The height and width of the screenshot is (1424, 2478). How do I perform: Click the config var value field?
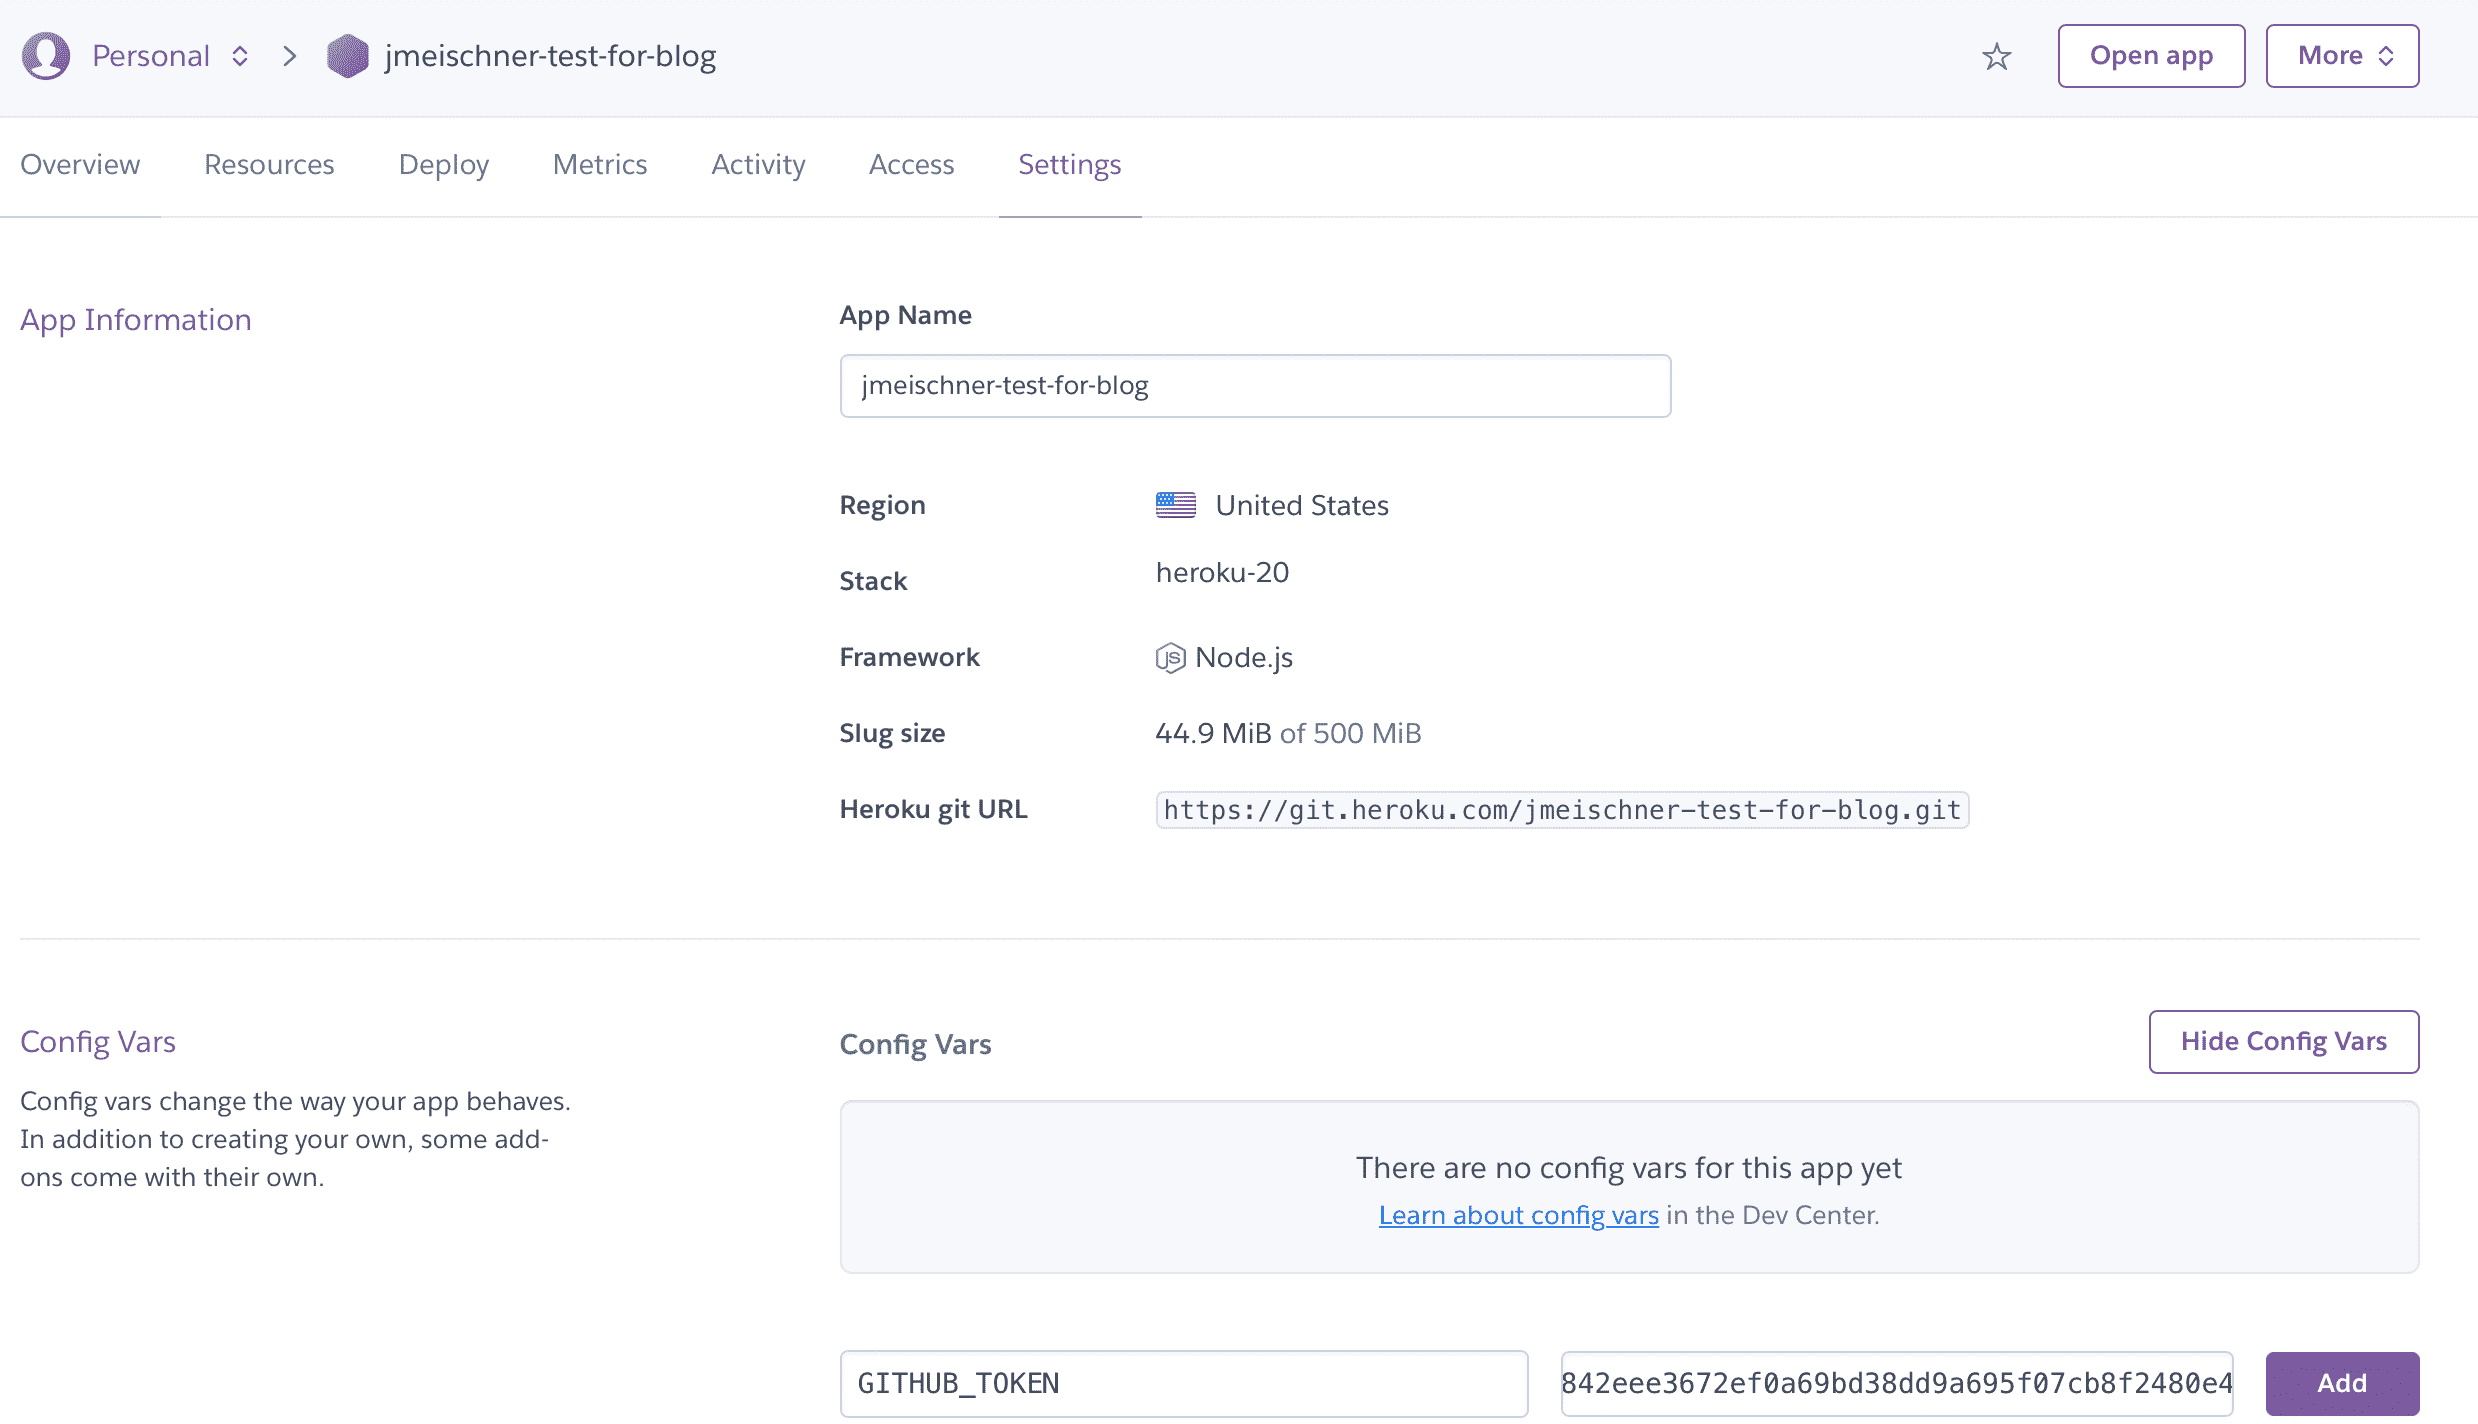pos(1897,1383)
